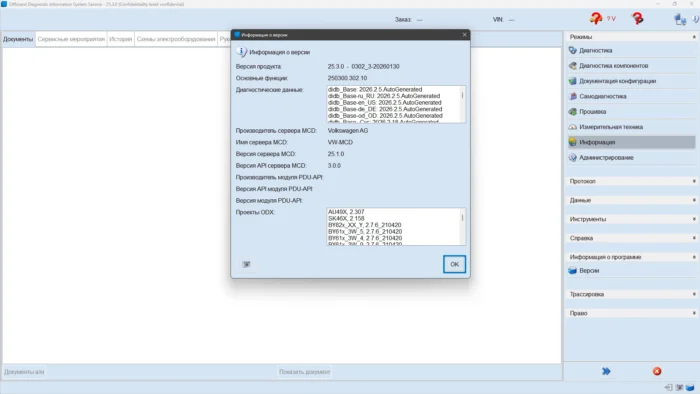The width and height of the screenshot is (700, 394).
Task: Click the second red question mark icon
Action: pos(638,18)
